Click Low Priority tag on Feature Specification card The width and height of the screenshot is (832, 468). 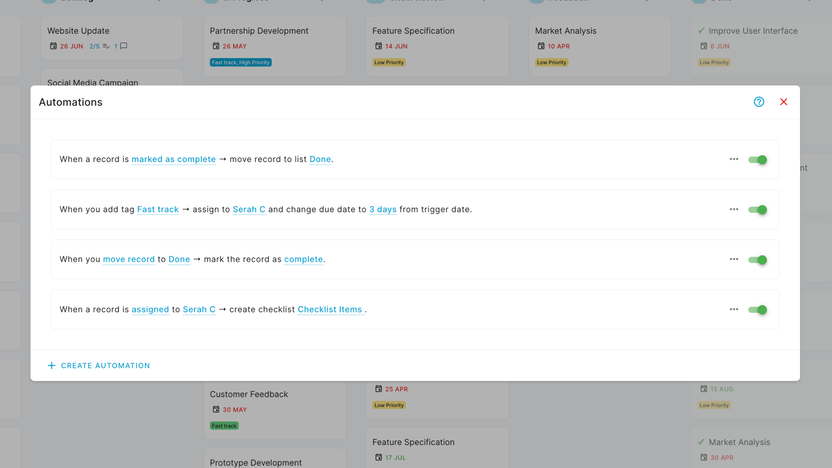[389, 63]
